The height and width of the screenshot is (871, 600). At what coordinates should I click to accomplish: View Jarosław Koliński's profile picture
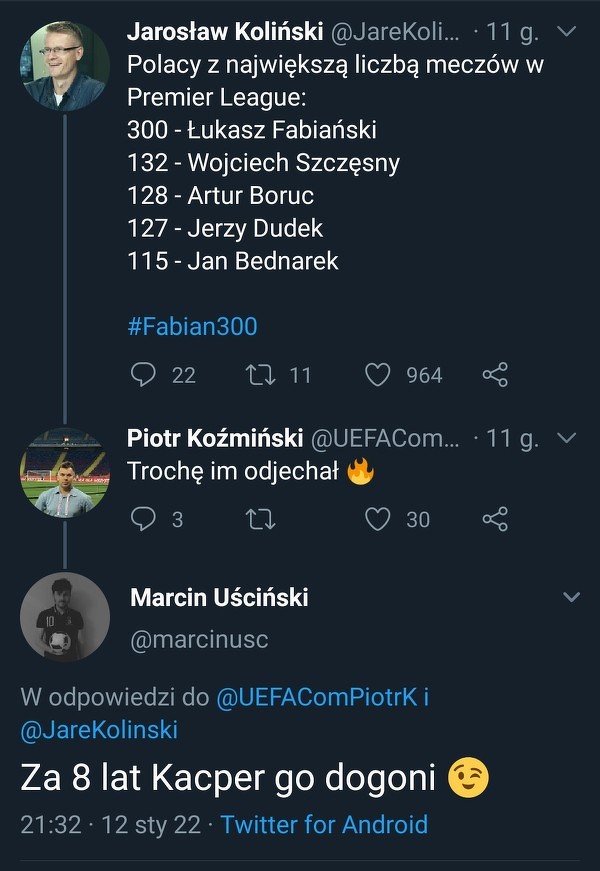pos(64,64)
